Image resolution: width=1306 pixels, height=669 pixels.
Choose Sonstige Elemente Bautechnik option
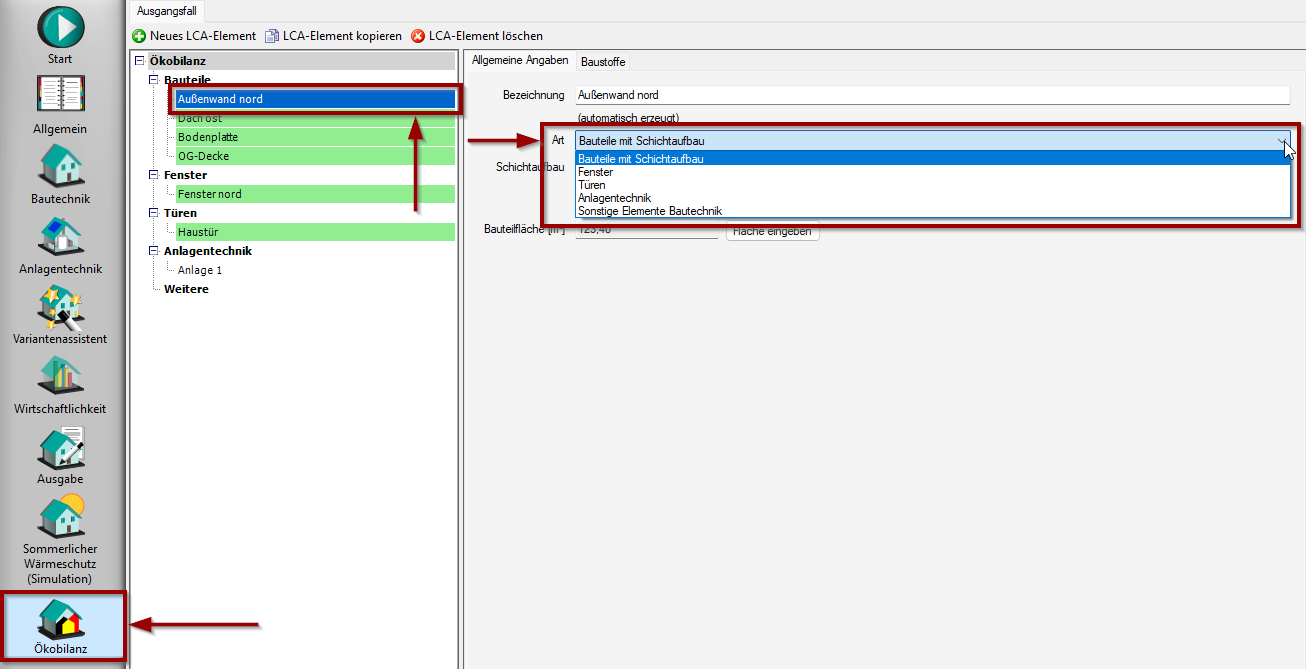pyautogui.click(x=649, y=211)
